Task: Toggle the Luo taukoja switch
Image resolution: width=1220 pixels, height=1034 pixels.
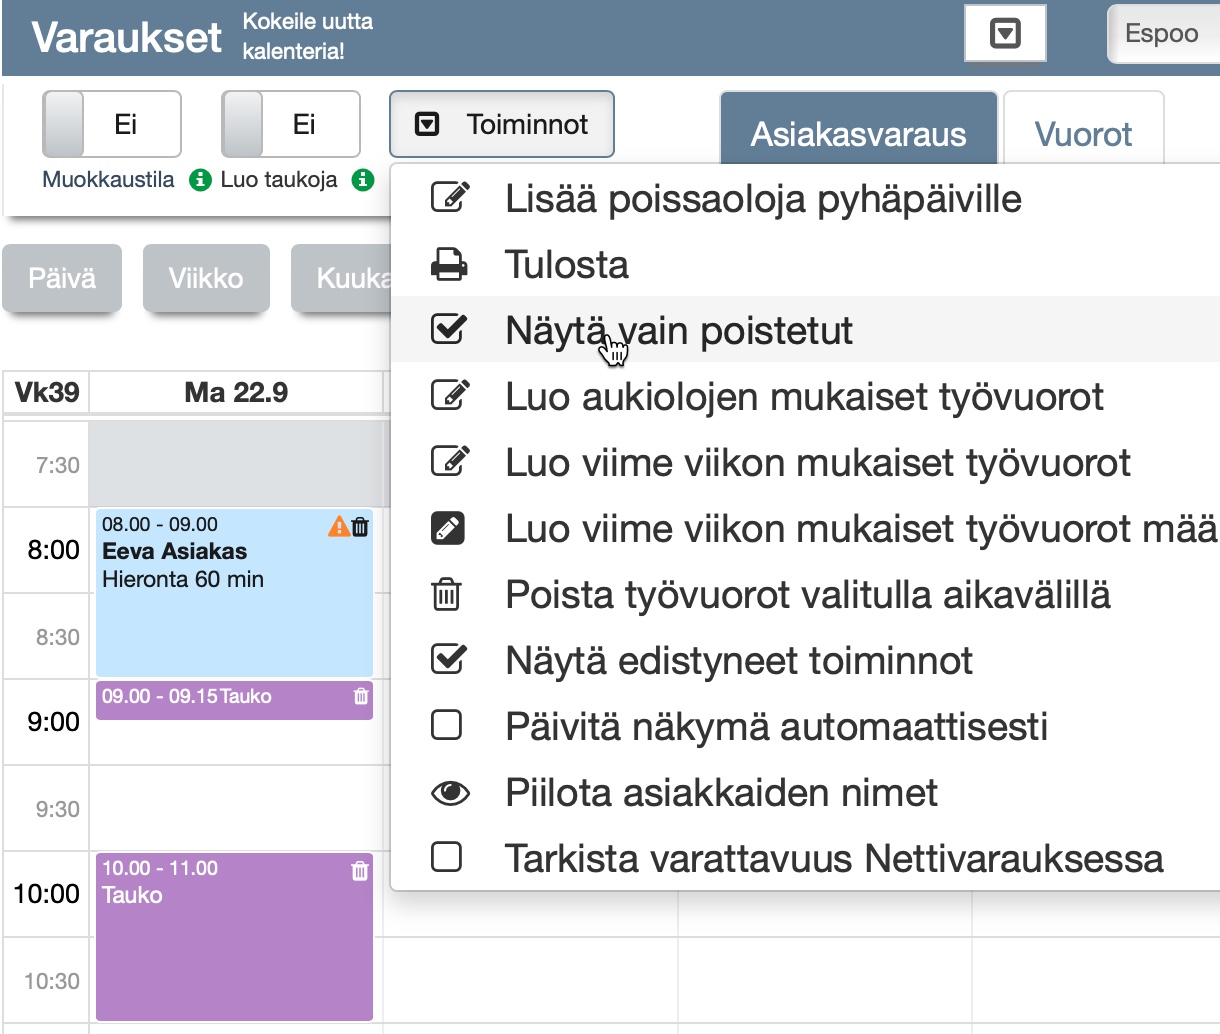Action: pyautogui.click(x=290, y=125)
